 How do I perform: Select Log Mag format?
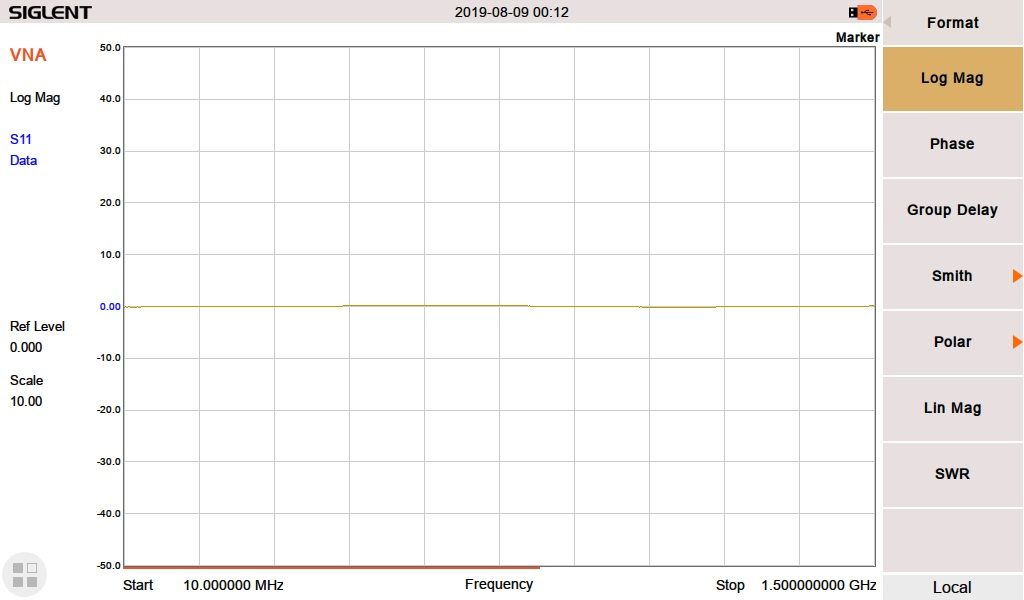click(952, 78)
